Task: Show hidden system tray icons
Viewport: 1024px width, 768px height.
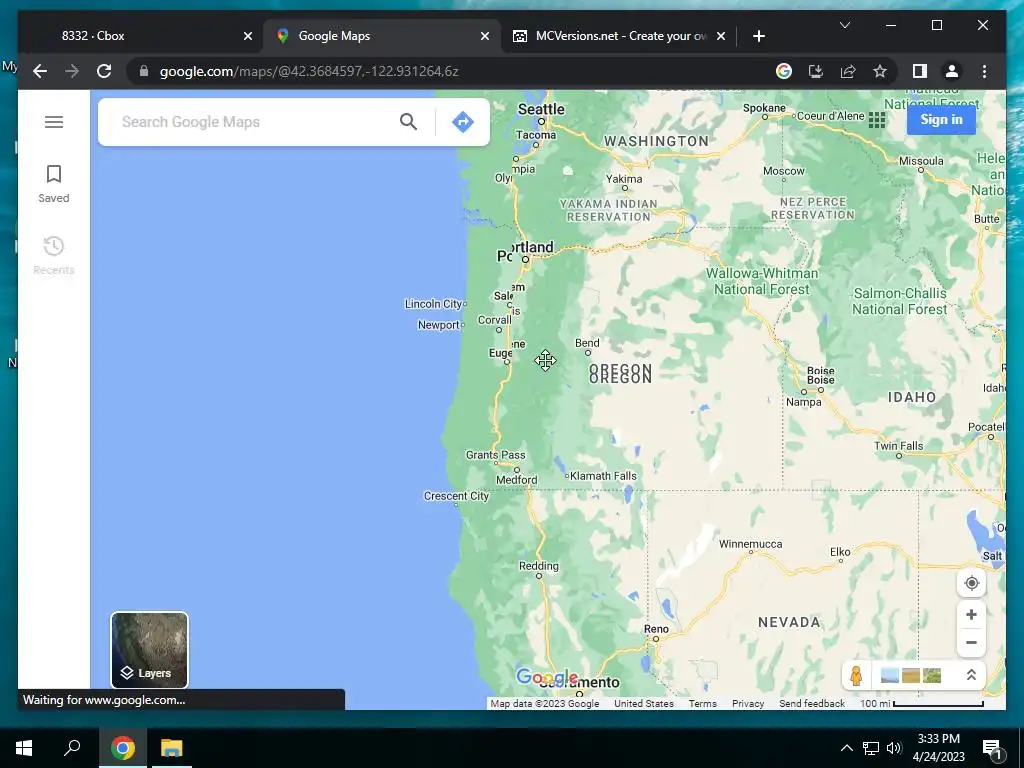Action: [x=846, y=748]
